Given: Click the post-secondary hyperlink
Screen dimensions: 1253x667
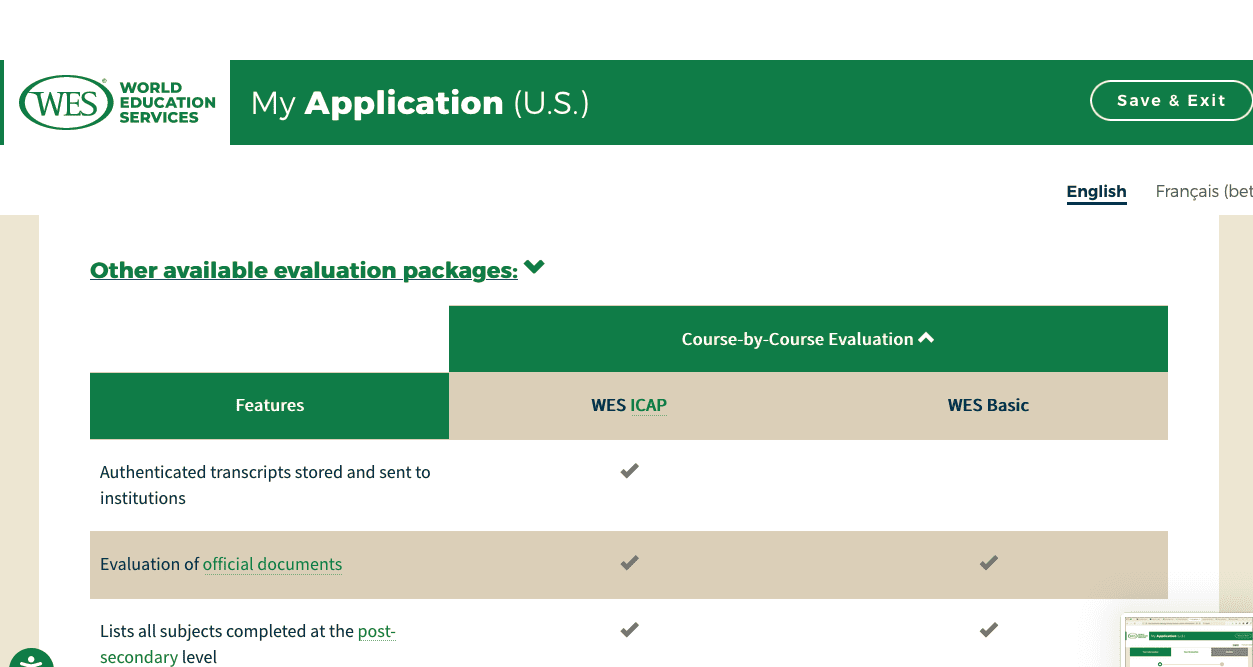Looking at the screenshot, I should [376, 631].
